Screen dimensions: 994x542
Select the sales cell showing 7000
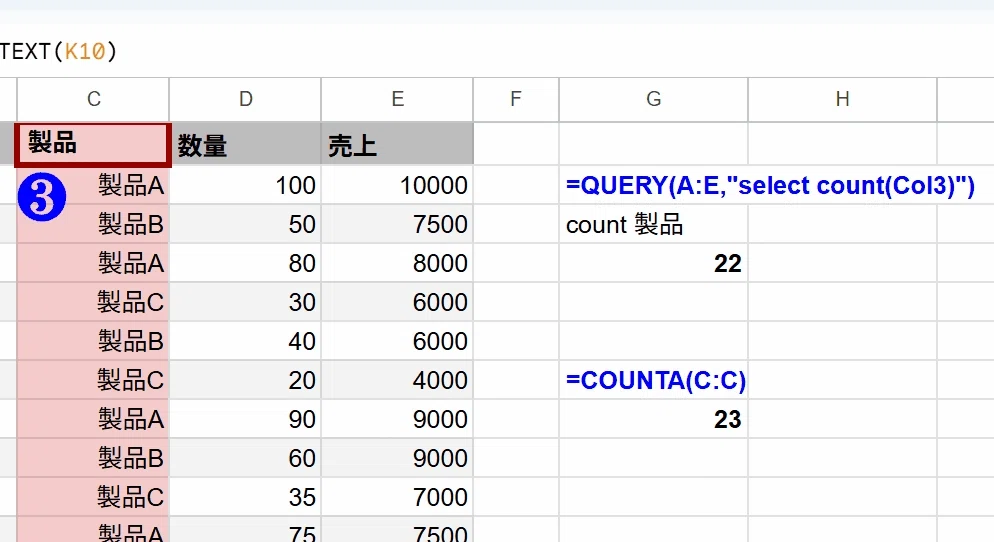pos(397,497)
